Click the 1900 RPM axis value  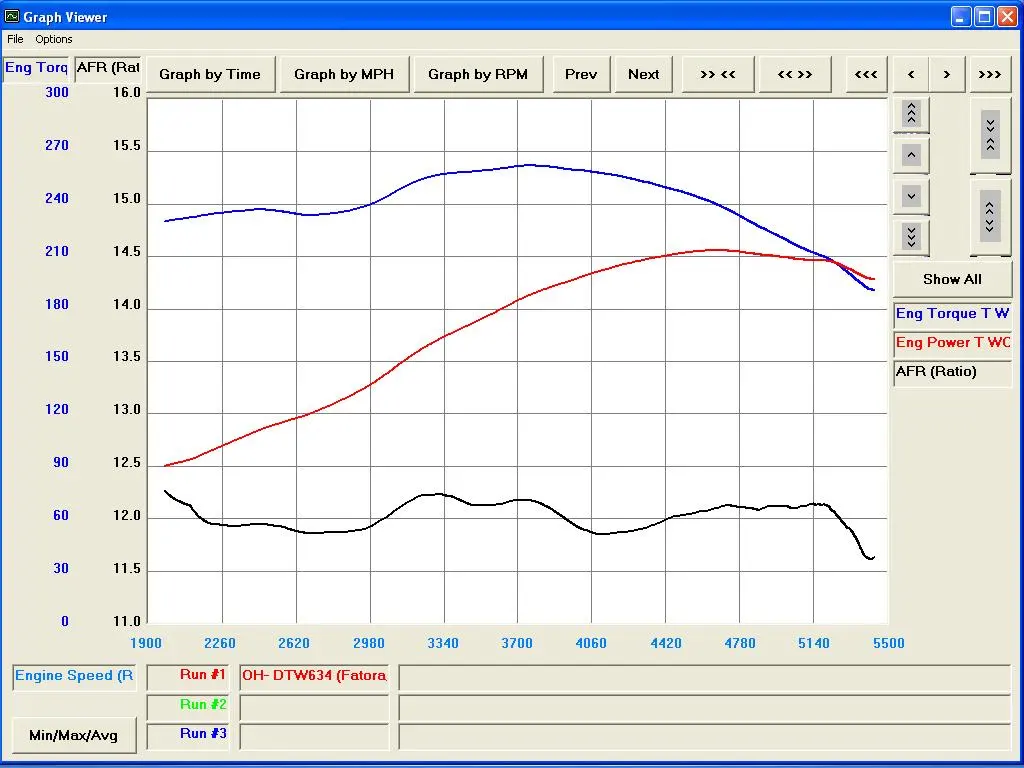146,644
